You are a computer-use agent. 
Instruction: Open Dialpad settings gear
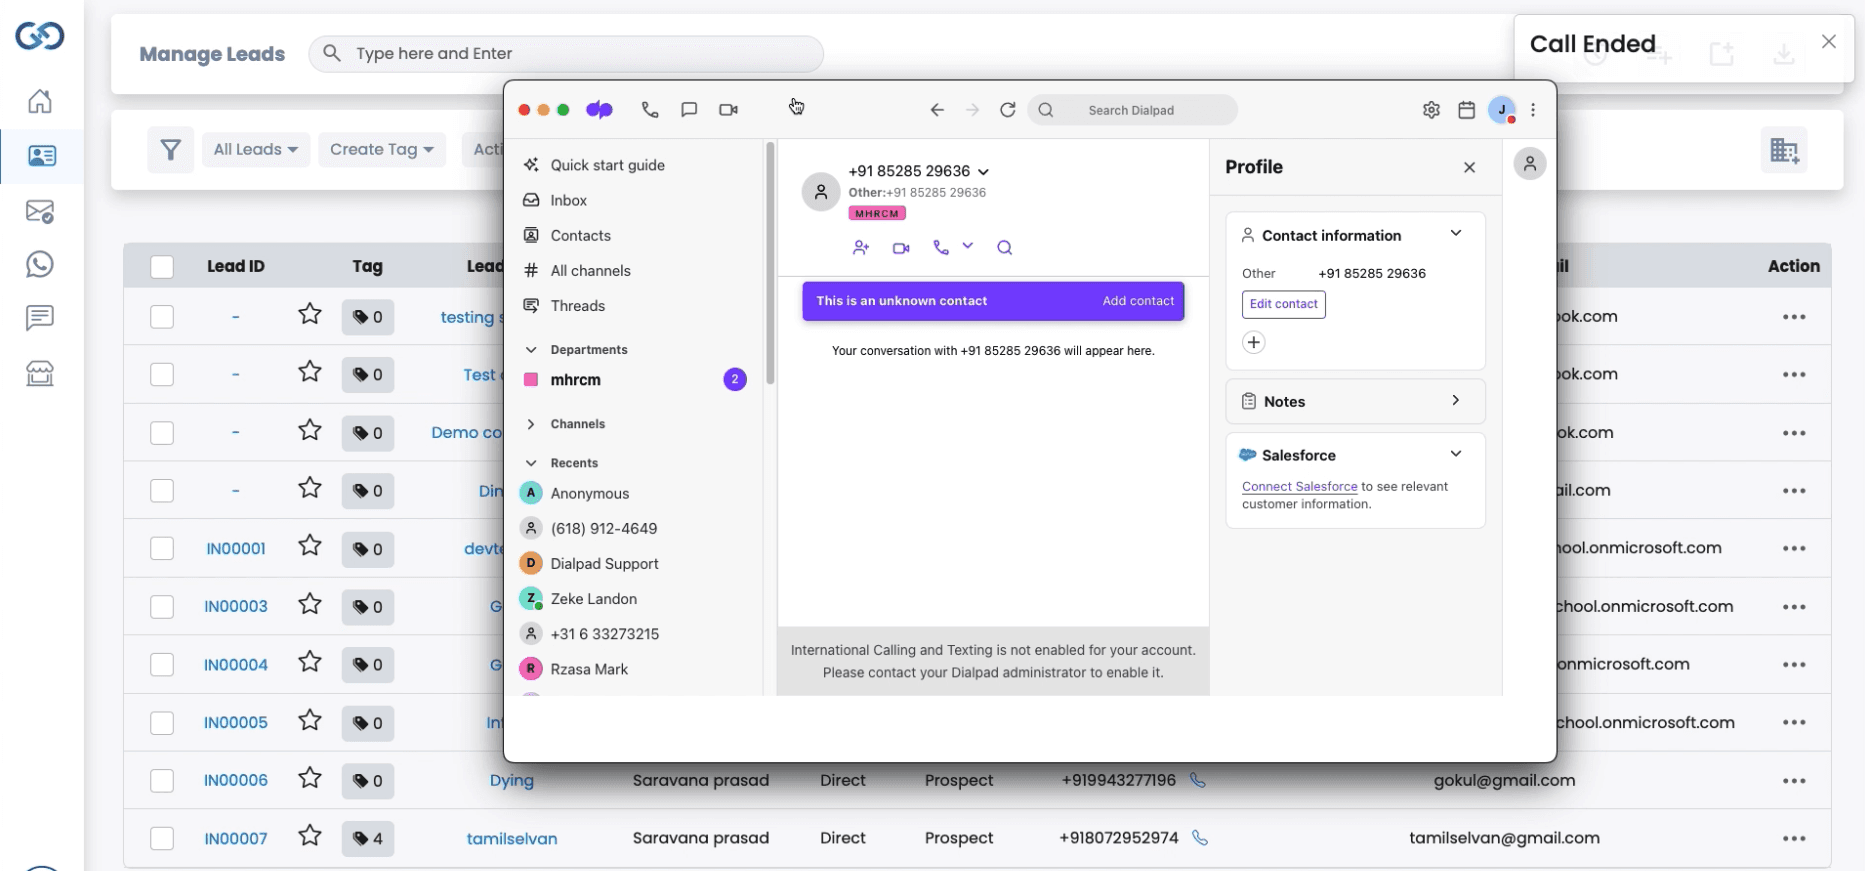coord(1431,110)
